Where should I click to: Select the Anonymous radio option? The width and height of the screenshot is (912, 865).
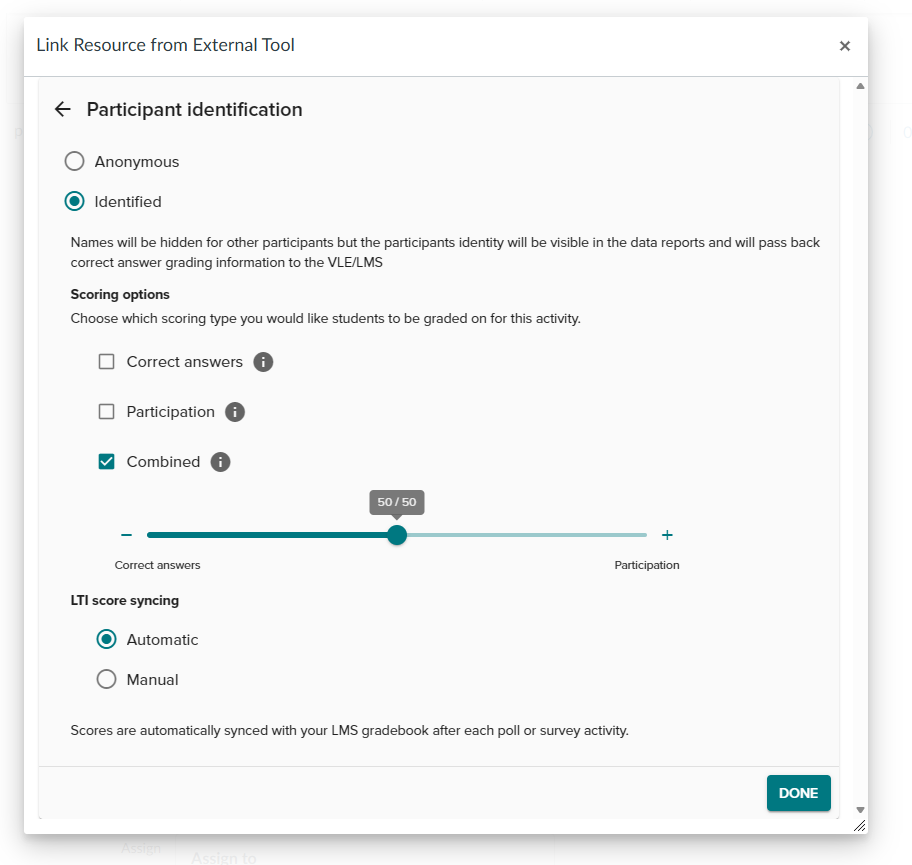(x=74, y=161)
